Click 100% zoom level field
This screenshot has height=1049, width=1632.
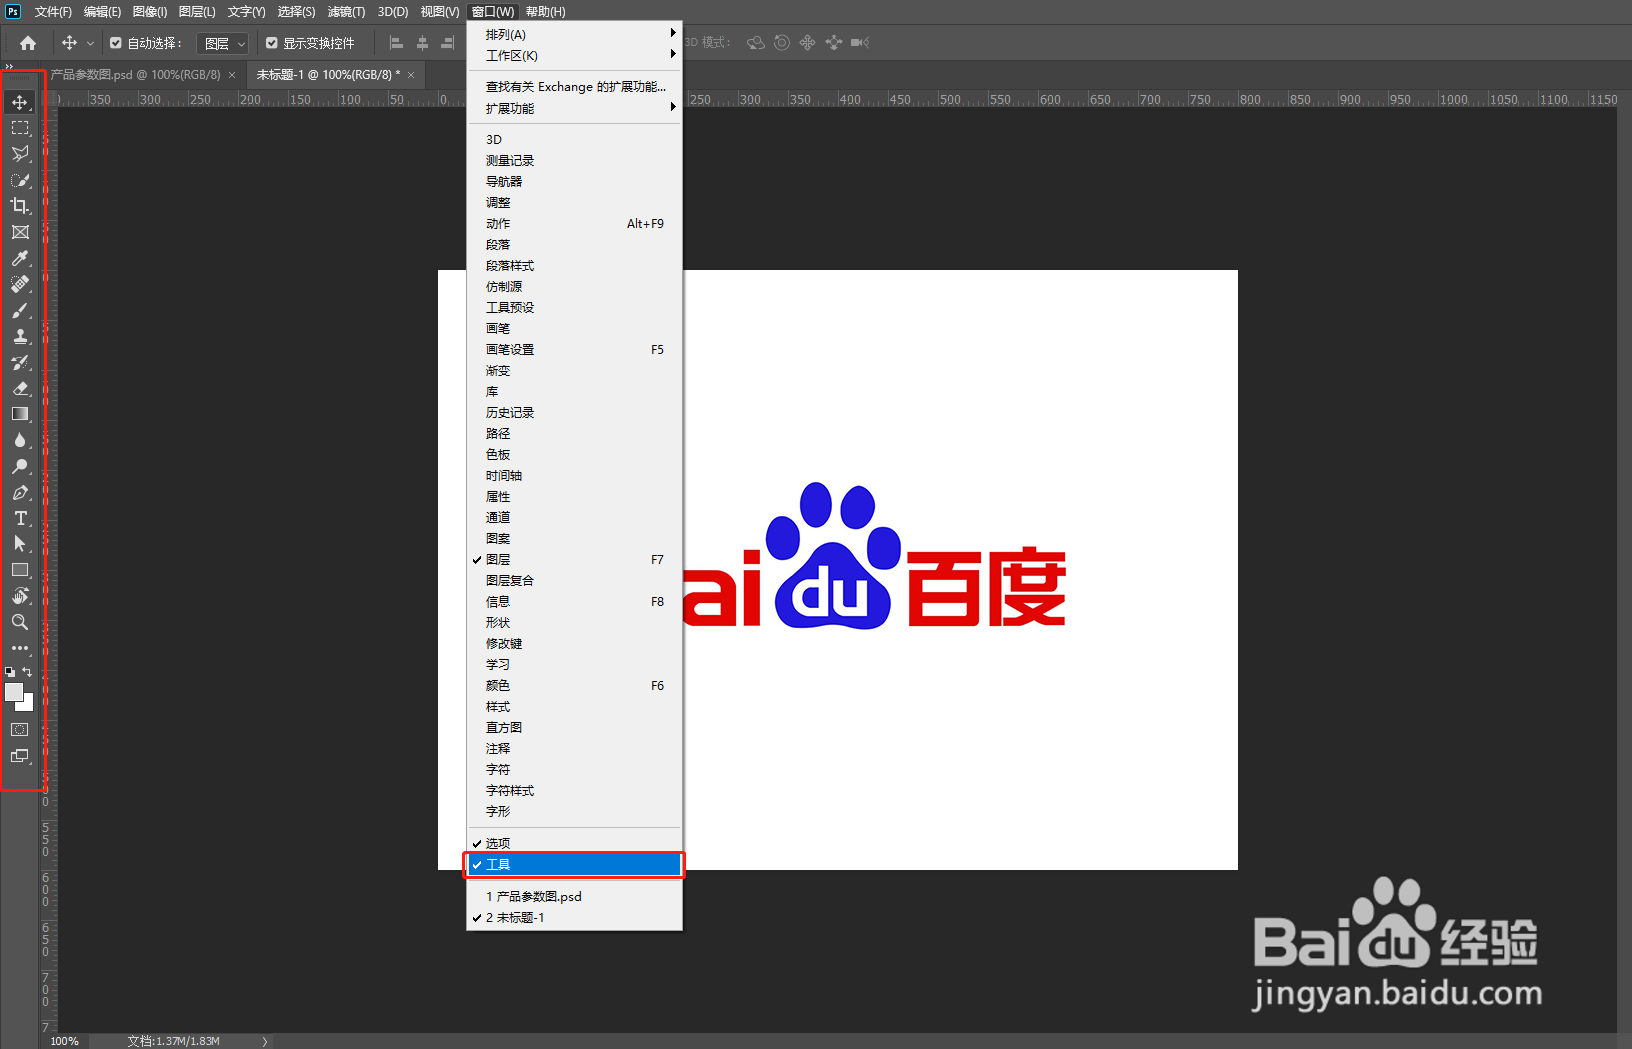click(65, 1041)
